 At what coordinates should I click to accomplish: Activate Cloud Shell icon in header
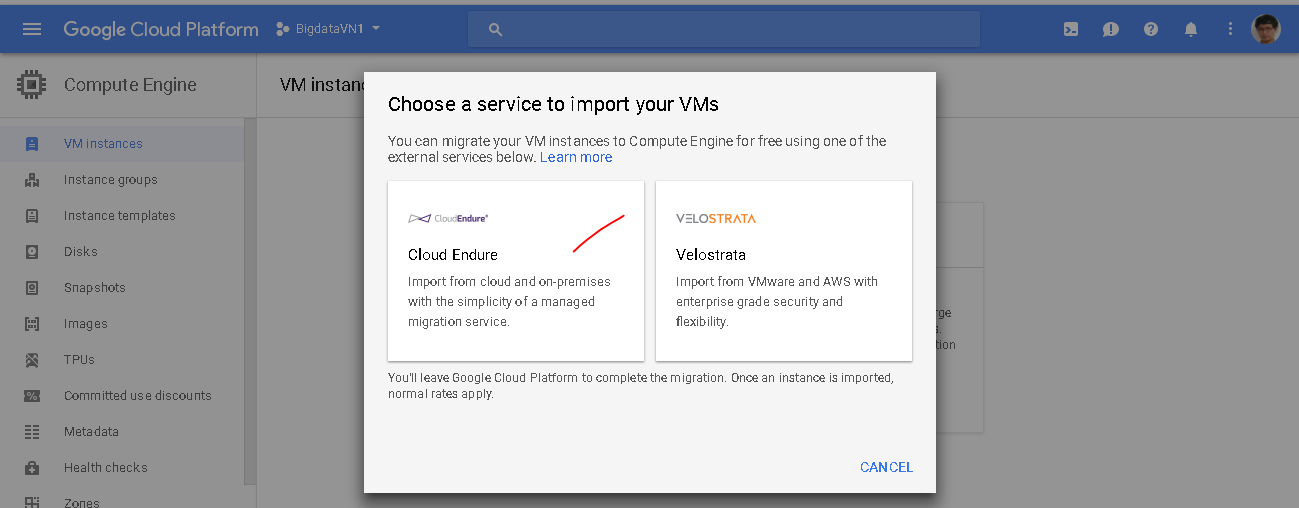[1070, 29]
